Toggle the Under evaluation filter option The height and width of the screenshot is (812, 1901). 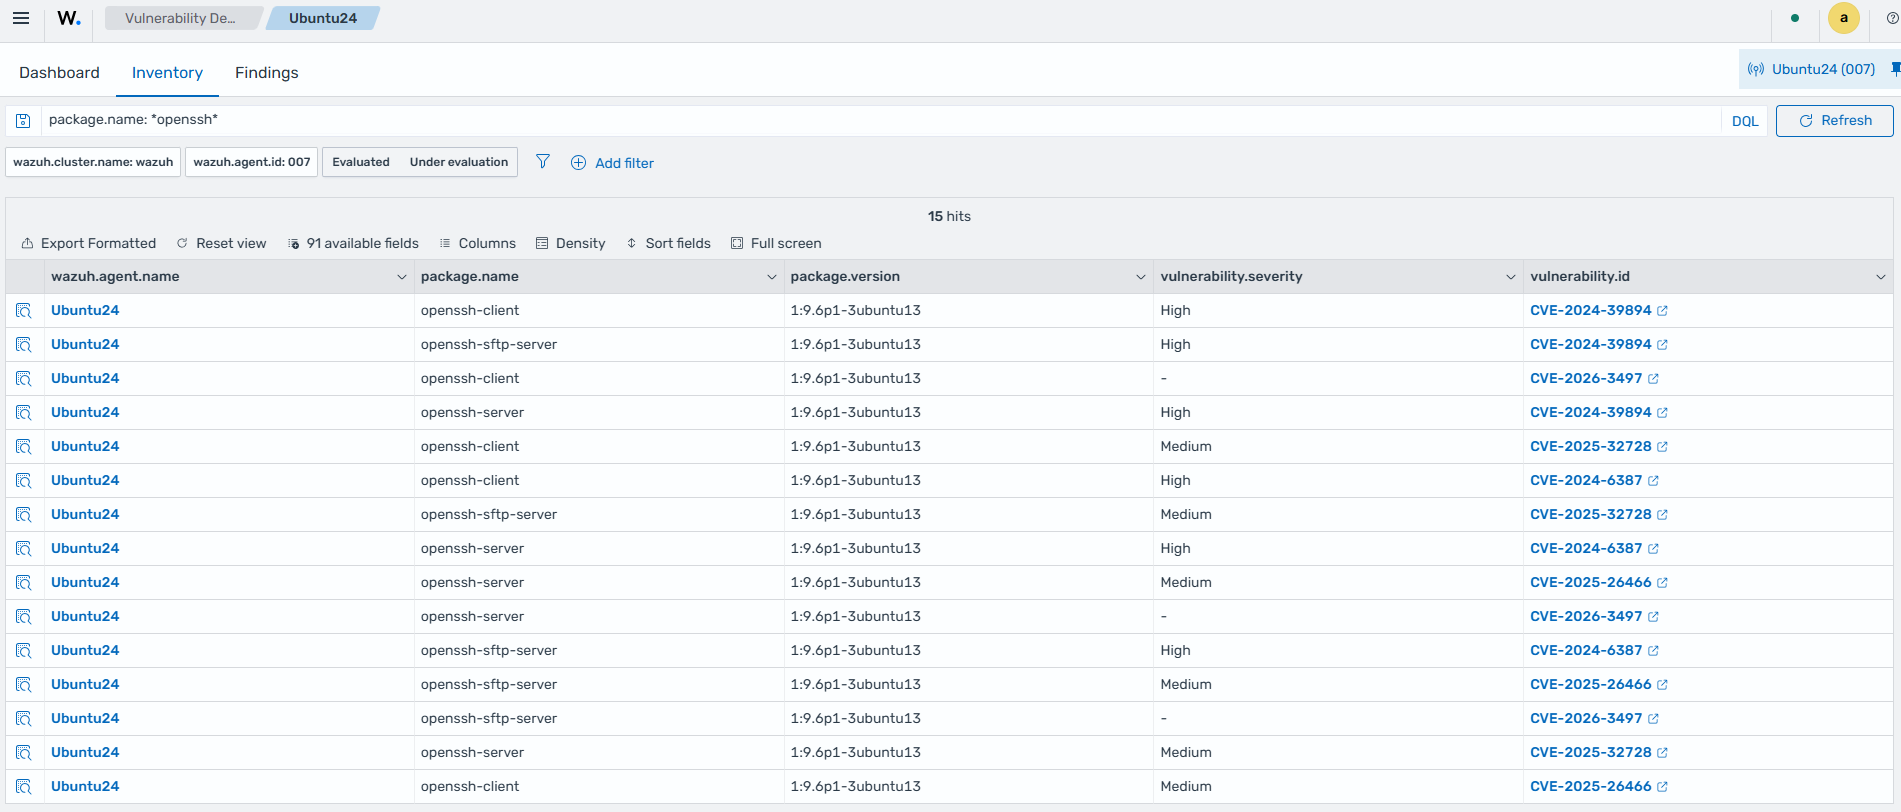click(x=459, y=162)
